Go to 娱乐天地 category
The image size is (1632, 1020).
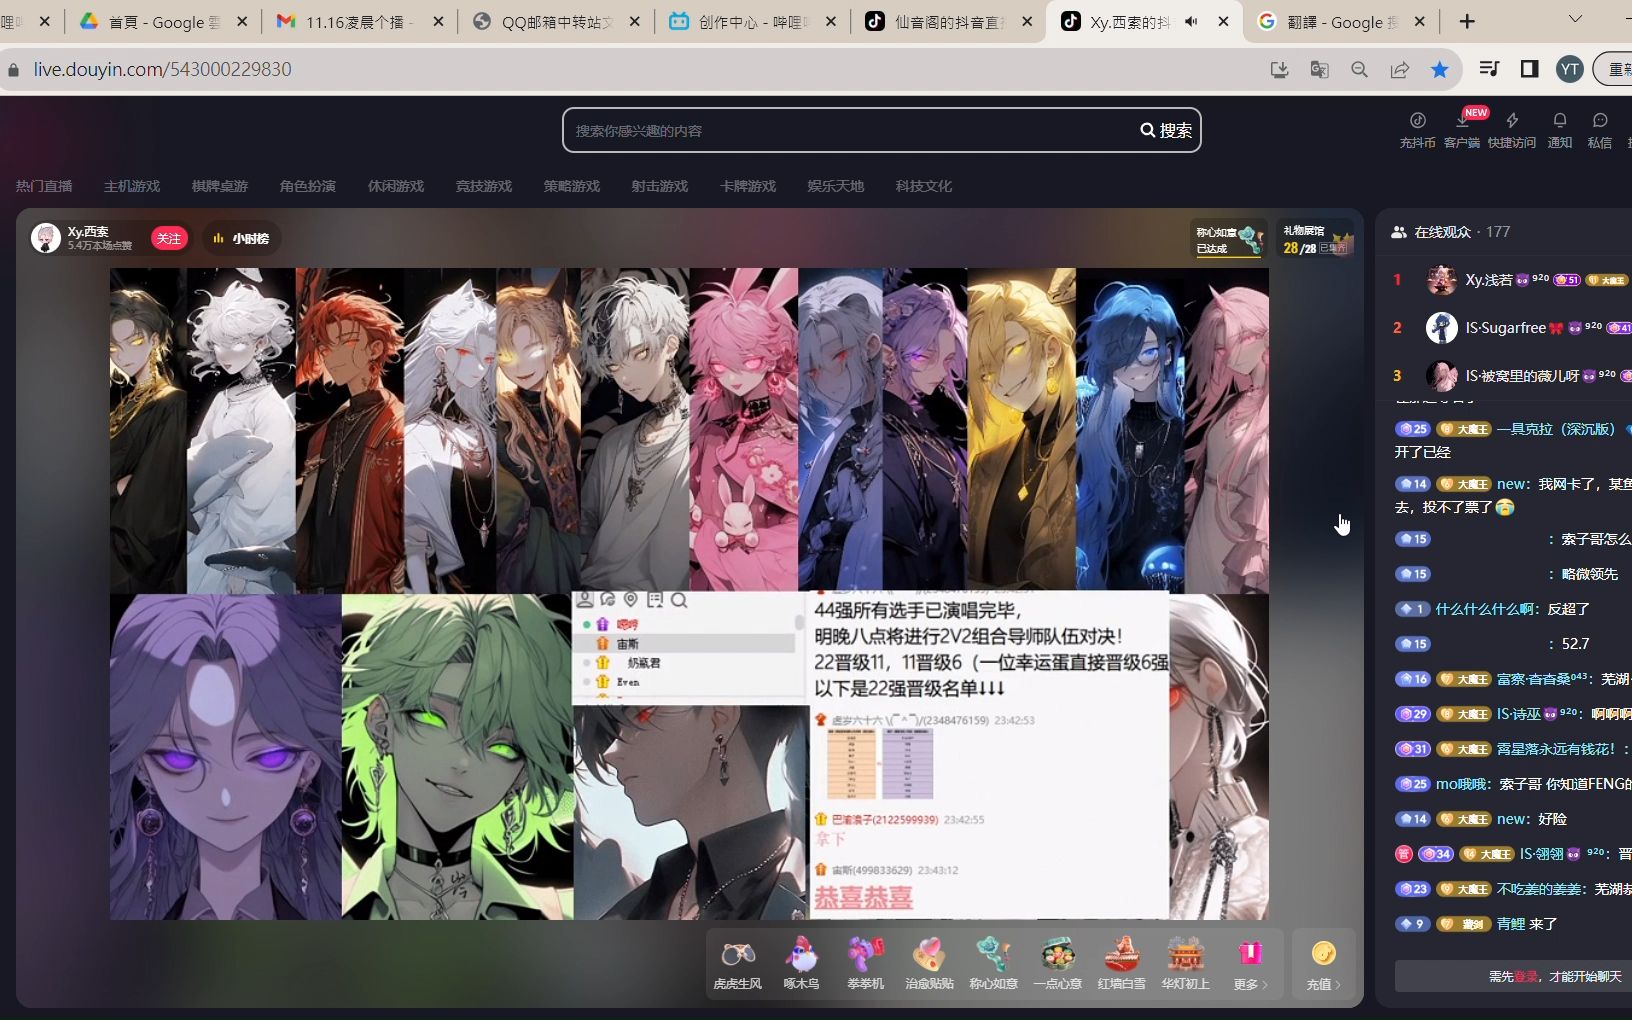click(x=836, y=186)
